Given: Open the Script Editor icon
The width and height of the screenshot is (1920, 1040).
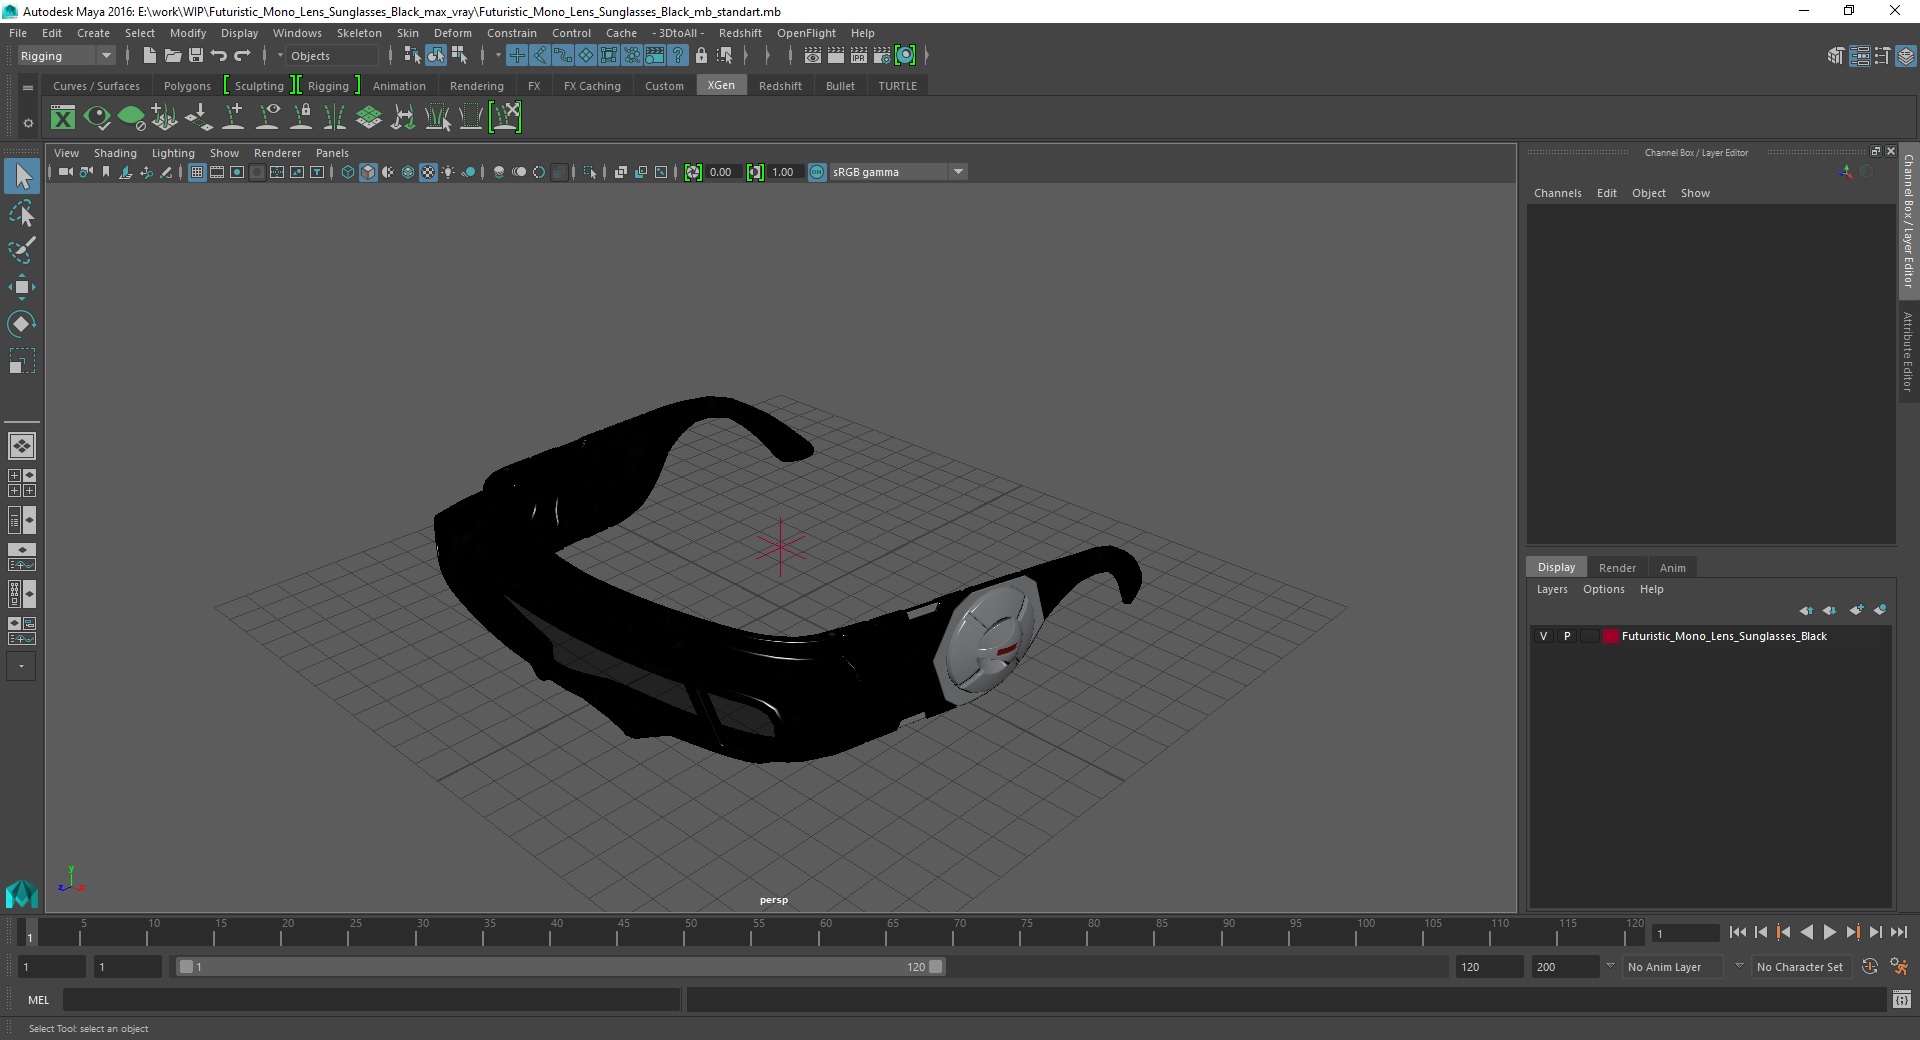Looking at the screenshot, I should pos(1902,999).
